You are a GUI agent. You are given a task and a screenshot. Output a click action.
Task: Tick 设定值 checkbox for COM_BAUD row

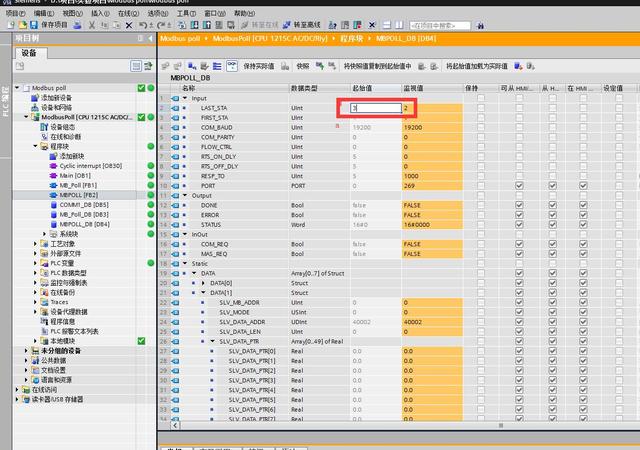coord(619,127)
